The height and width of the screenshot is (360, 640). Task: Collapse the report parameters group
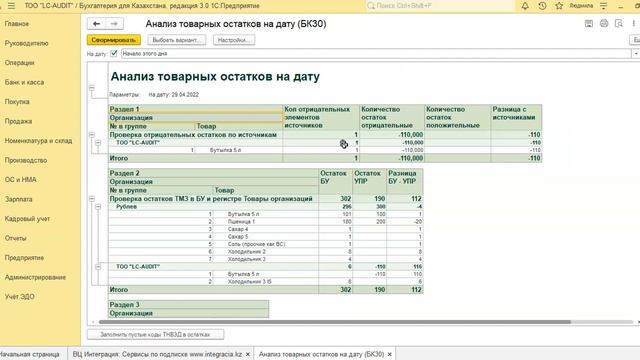[92, 88]
